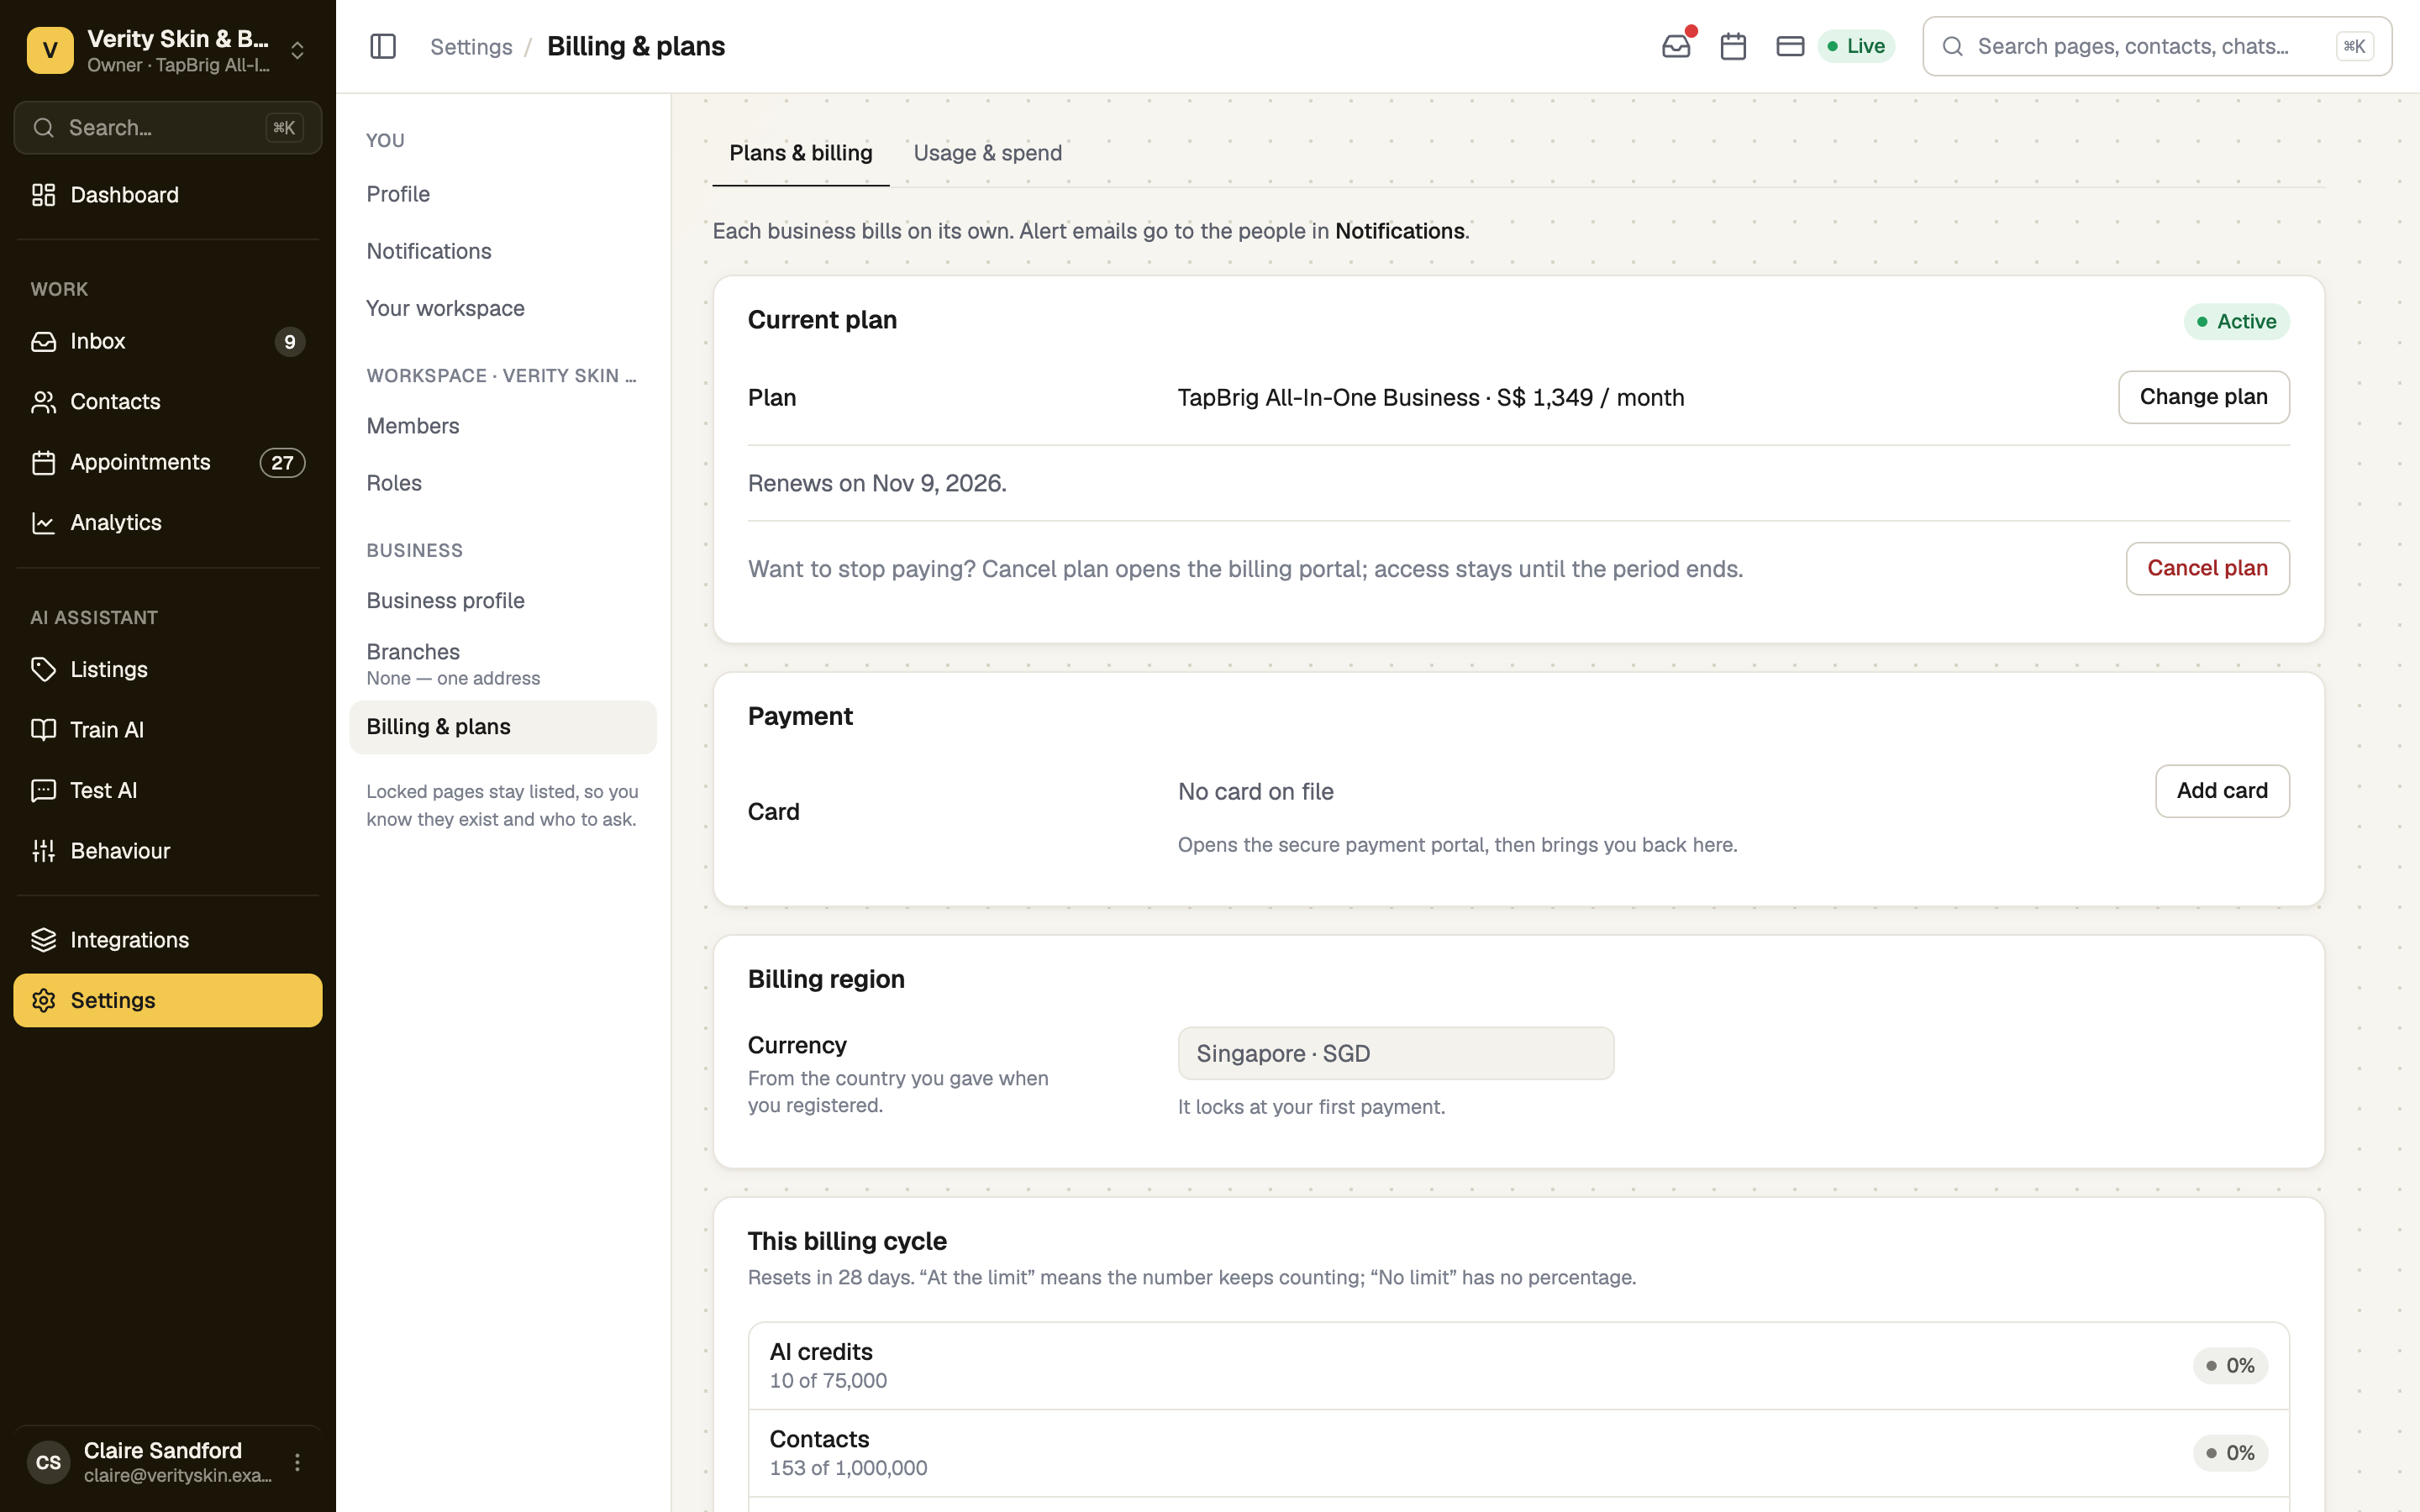Click the Behaviour sliders icon
Viewport: 2420px width, 1512px height.
[x=43, y=851]
